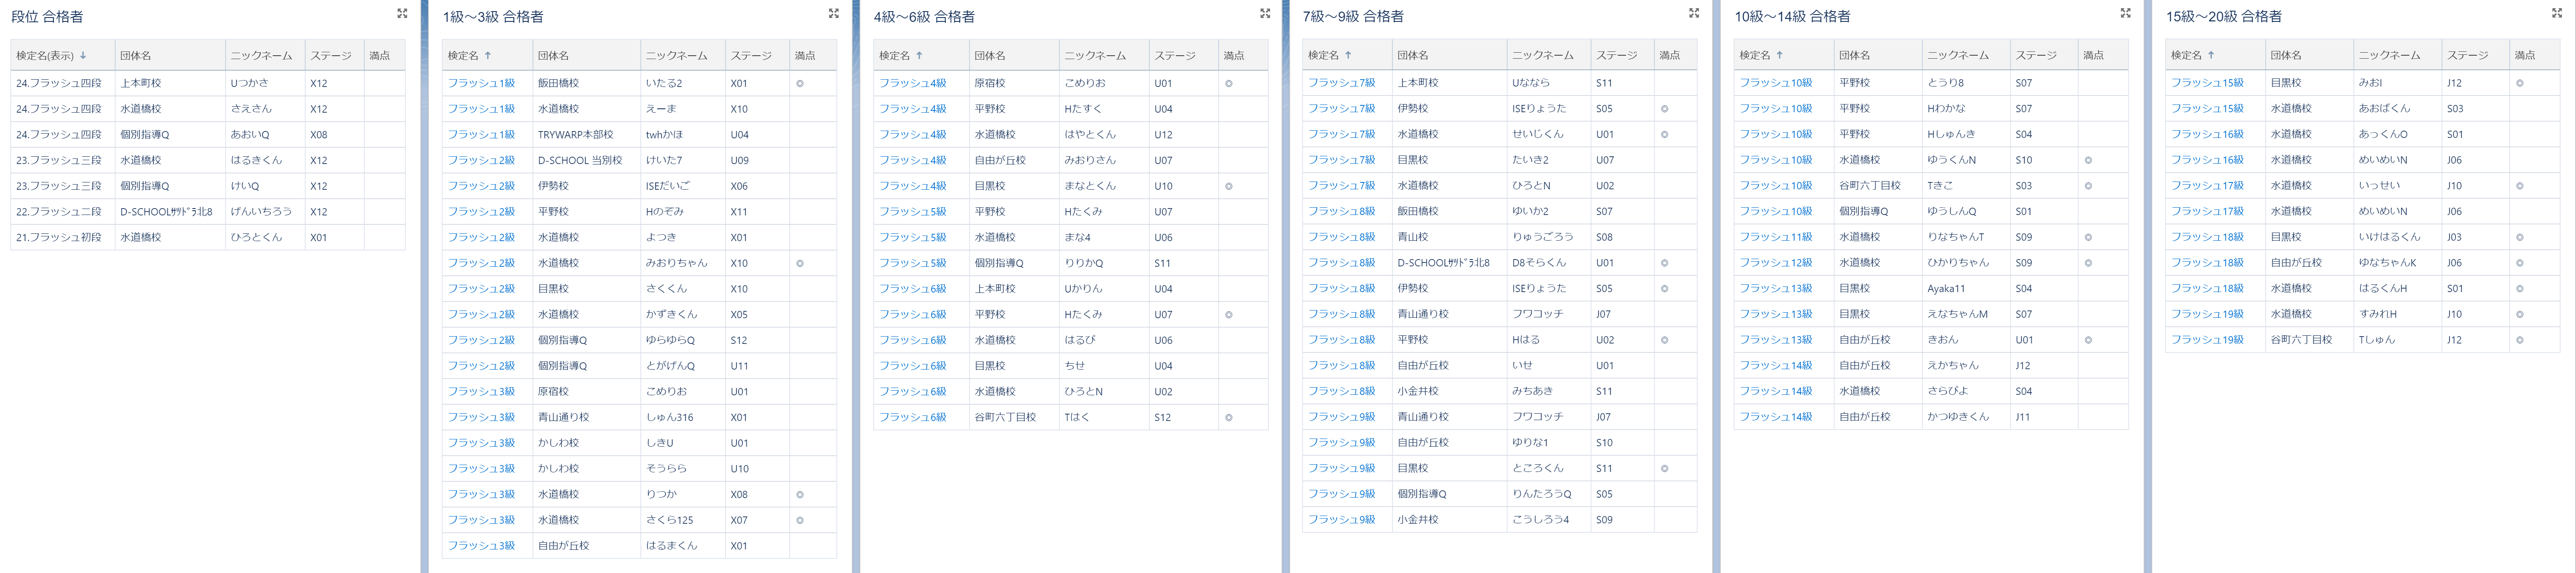Open フラッシュ1級 link for えーま

481,109
